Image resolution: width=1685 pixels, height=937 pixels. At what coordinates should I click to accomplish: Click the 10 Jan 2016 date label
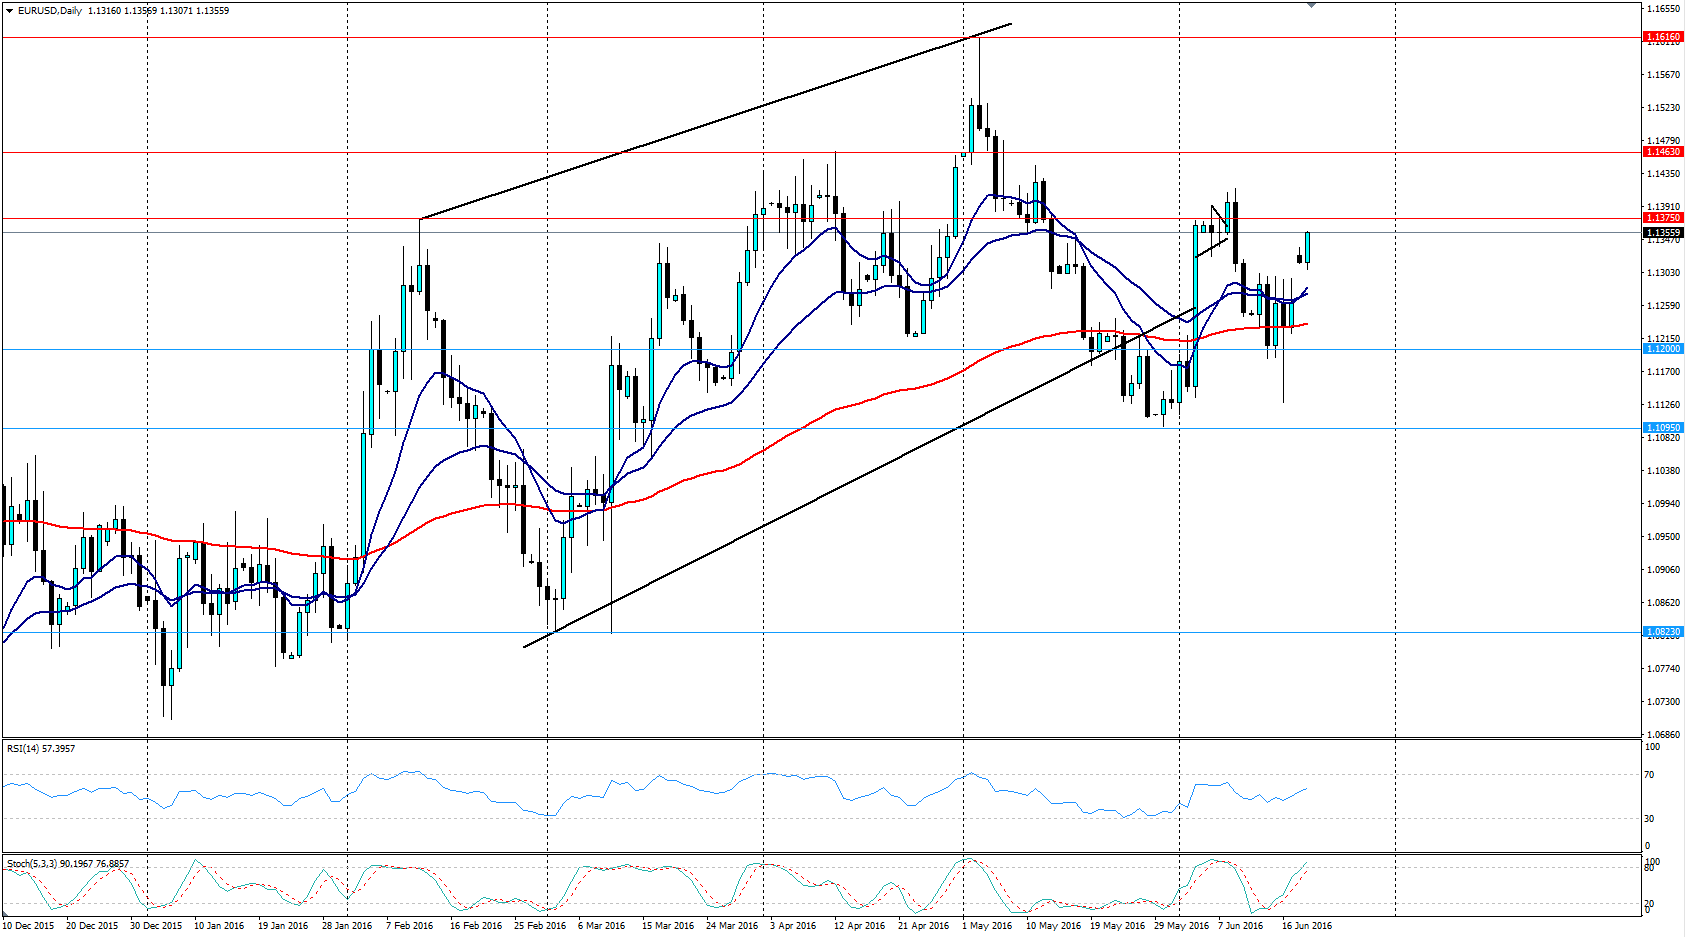(219, 926)
